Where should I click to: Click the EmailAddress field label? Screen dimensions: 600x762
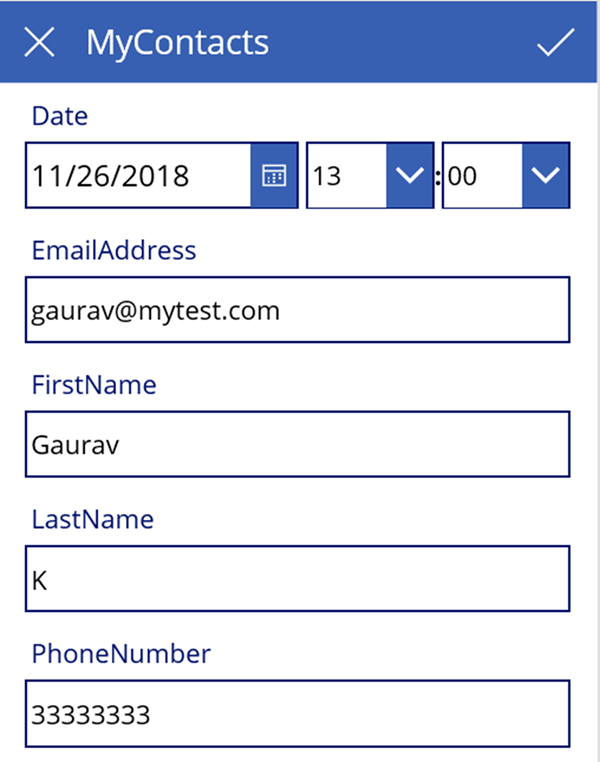(114, 250)
